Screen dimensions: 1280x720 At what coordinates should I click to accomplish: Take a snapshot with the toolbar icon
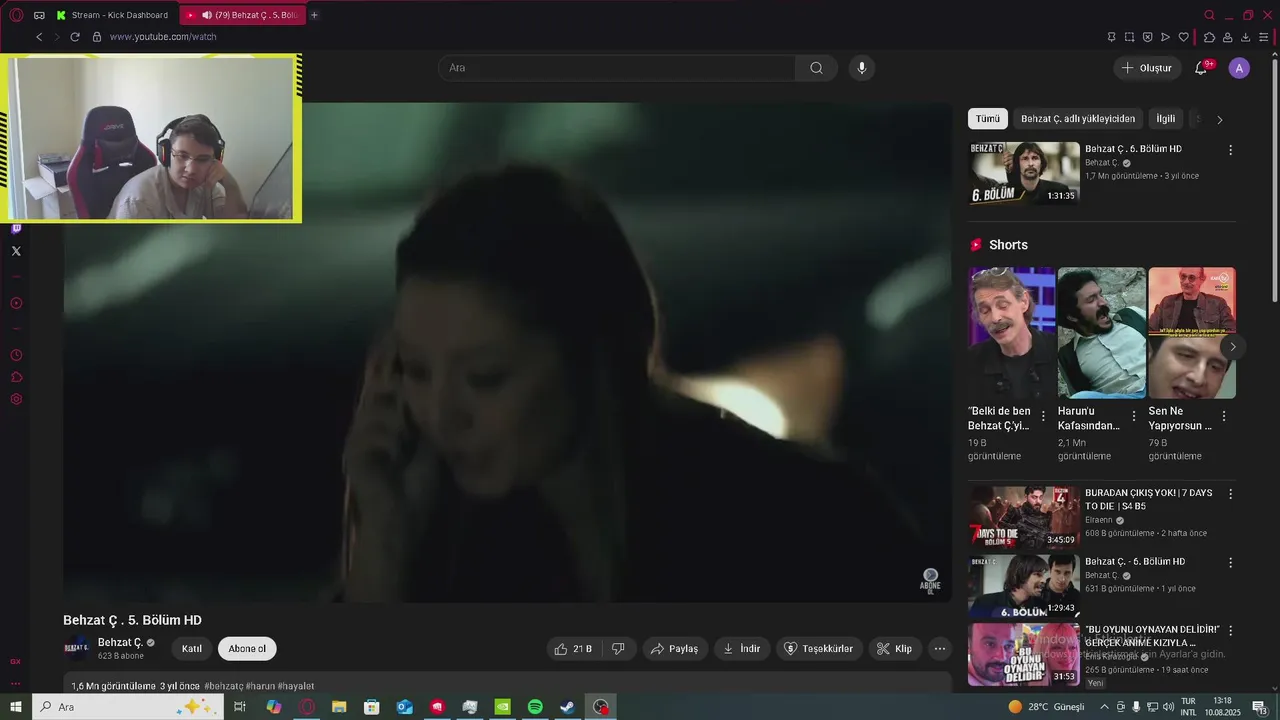1129,37
